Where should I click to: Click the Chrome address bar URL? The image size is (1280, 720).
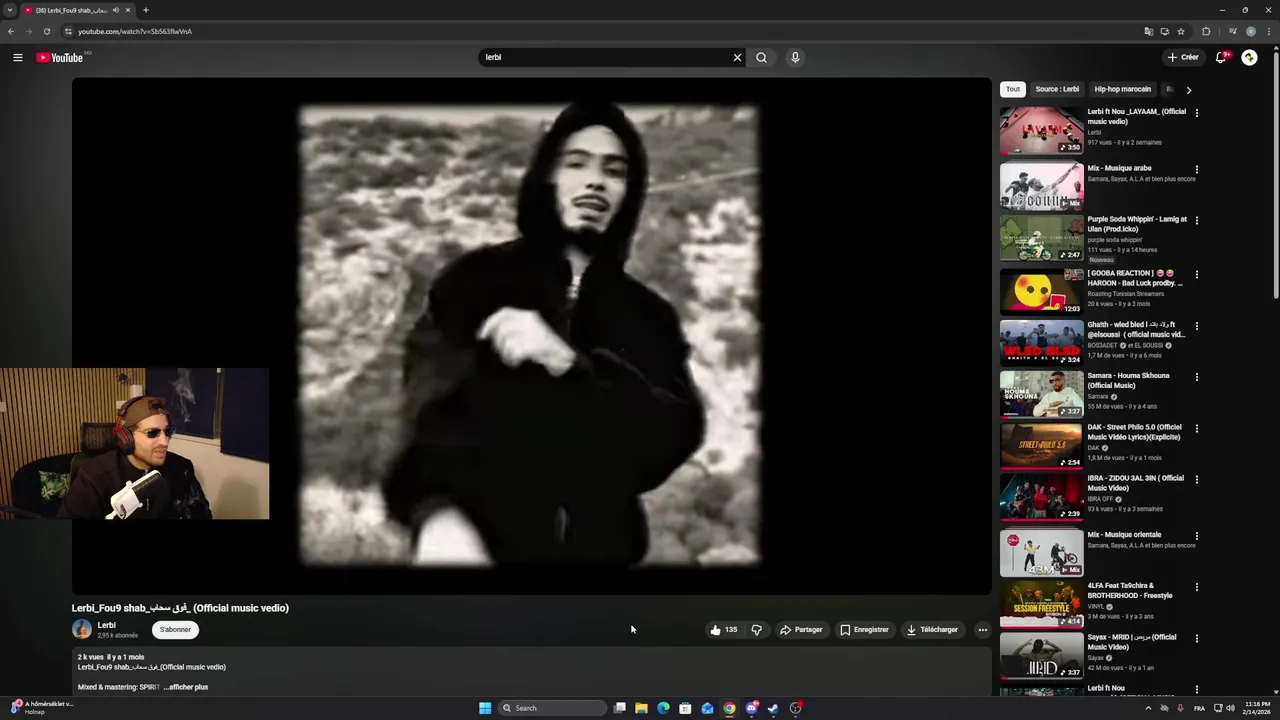pyautogui.click(x=135, y=31)
